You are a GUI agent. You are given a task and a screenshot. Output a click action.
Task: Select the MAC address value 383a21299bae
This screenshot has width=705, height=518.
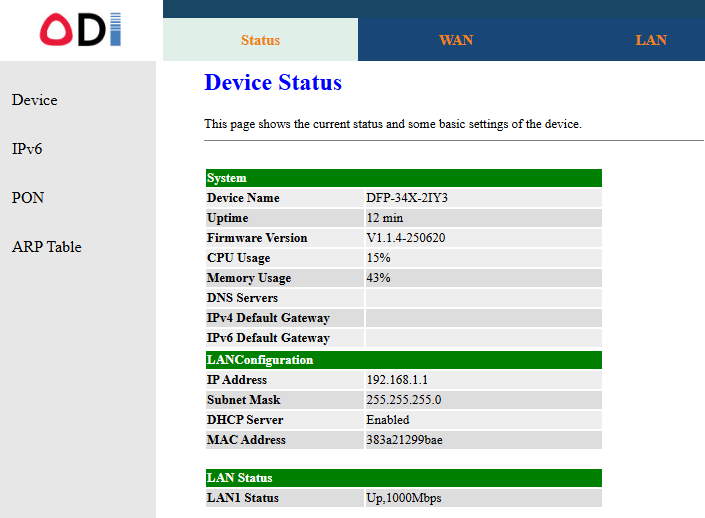[x=406, y=440]
